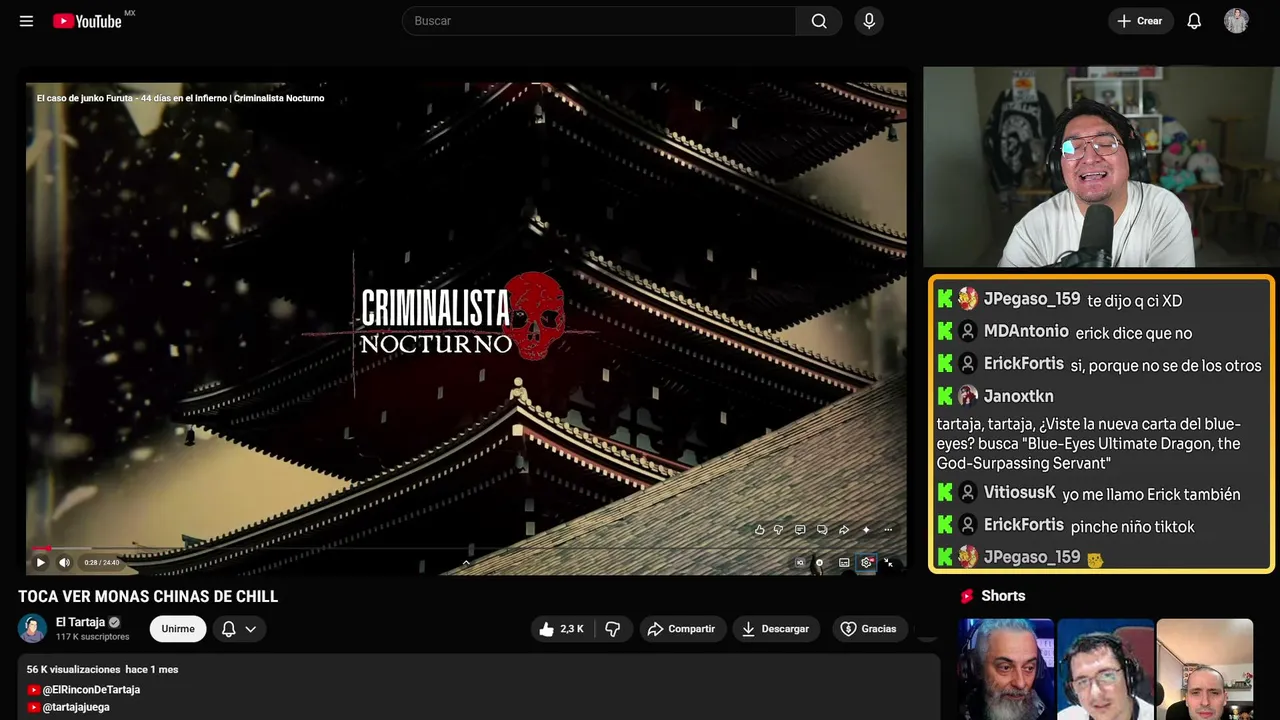Dislike the video below the player
The width and height of the screenshot is (1280, 720).
[613, 629]
